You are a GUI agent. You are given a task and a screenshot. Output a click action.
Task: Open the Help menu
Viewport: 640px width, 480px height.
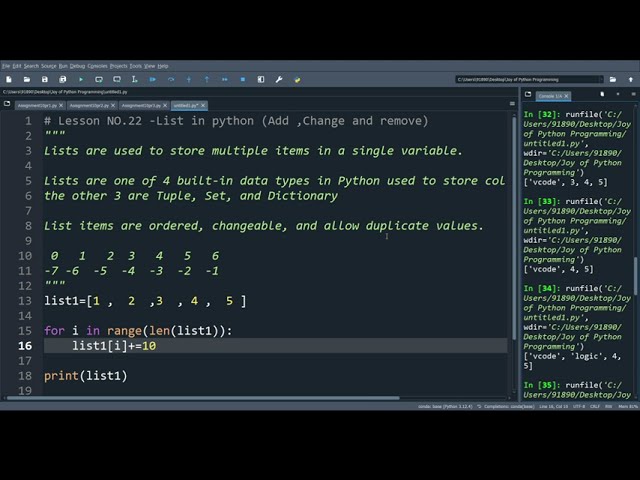click(x=163, y=66)
